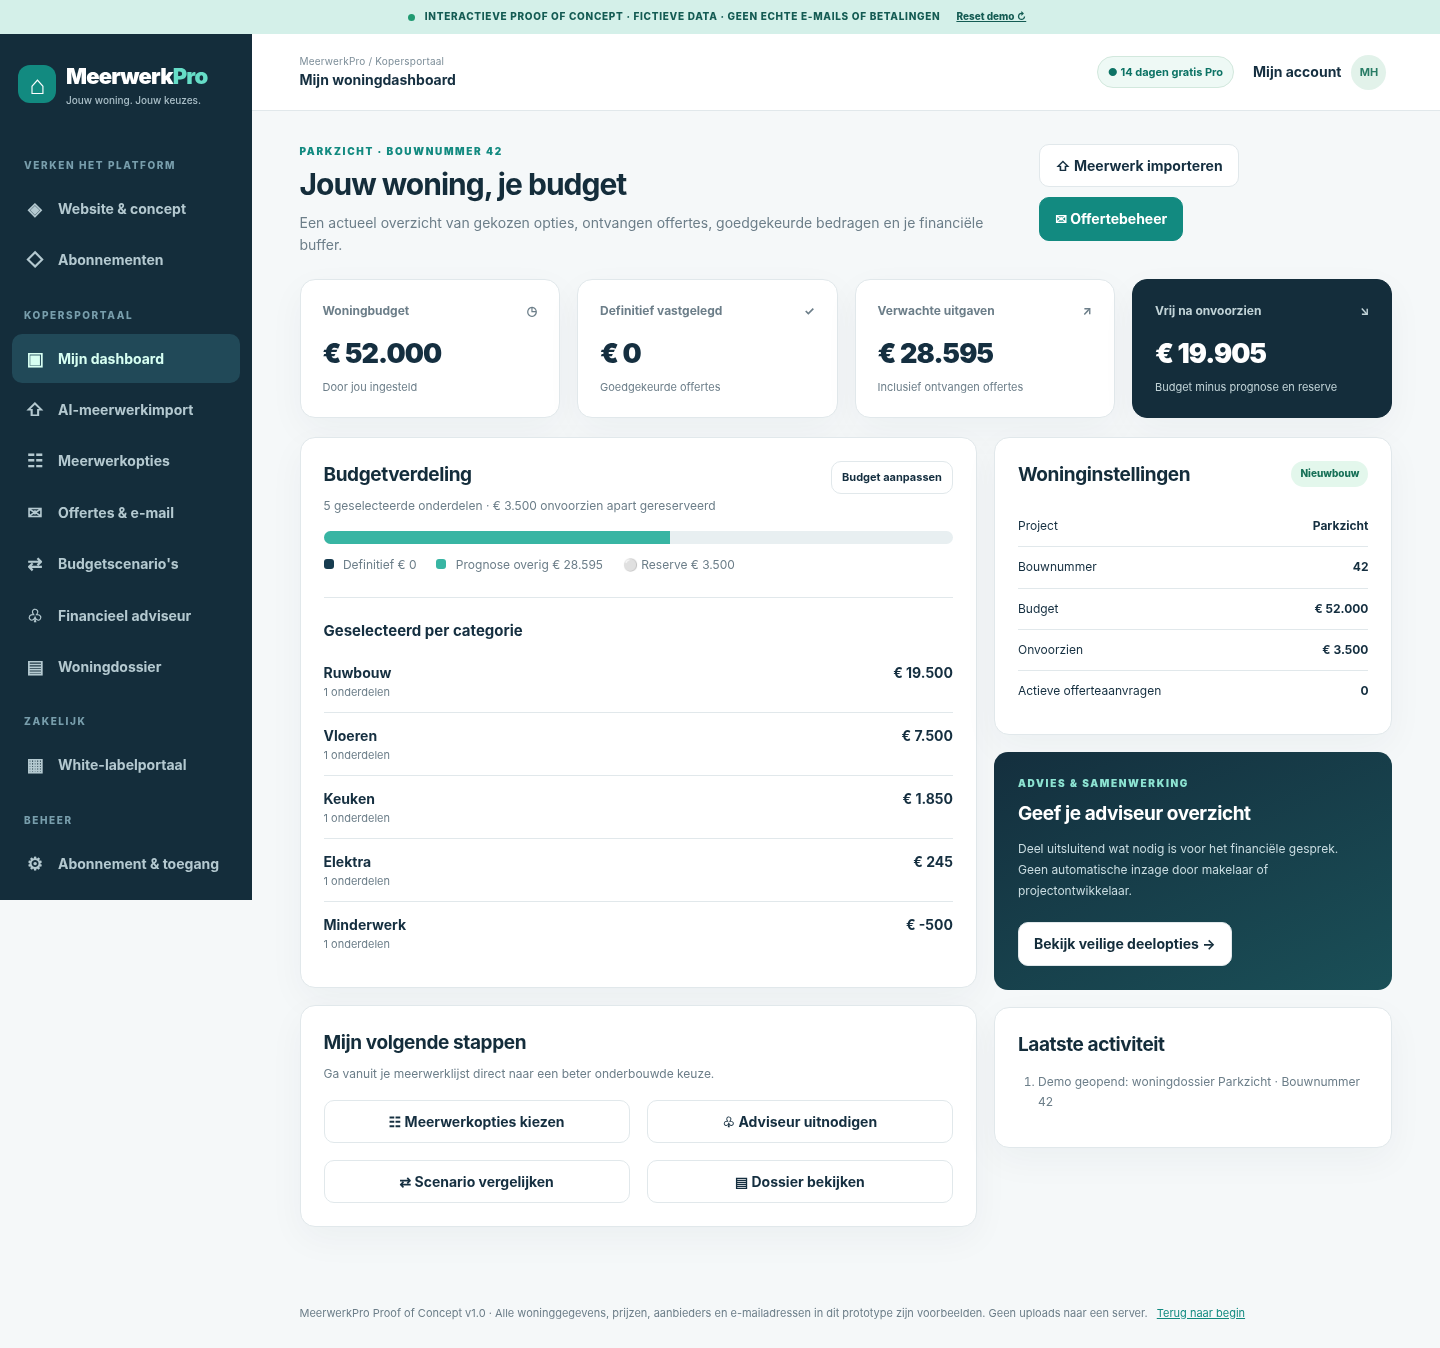Click Bekijk veilige deelopties button
Image resolution: width=1440 pixels, height=1348 pixels.
coord(1125,944)
